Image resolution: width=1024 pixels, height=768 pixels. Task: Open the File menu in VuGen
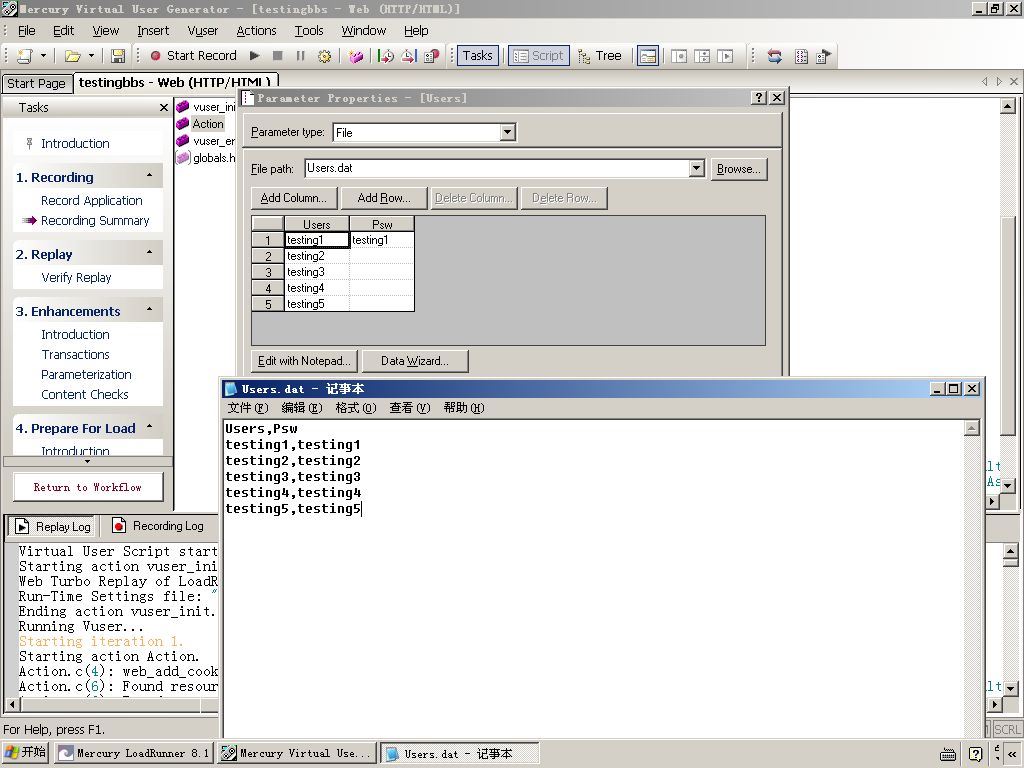[27, 31]
